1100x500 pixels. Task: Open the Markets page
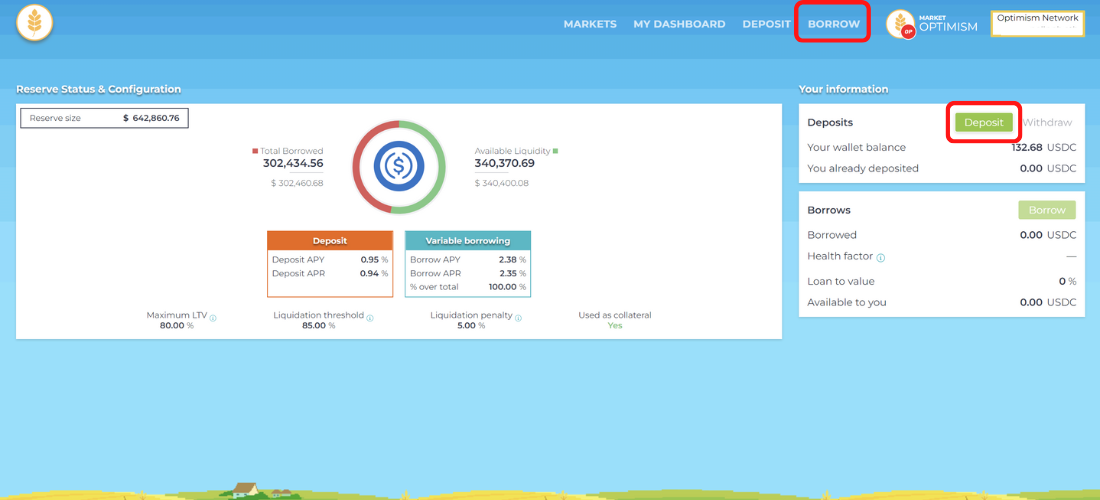coord(590,24)
